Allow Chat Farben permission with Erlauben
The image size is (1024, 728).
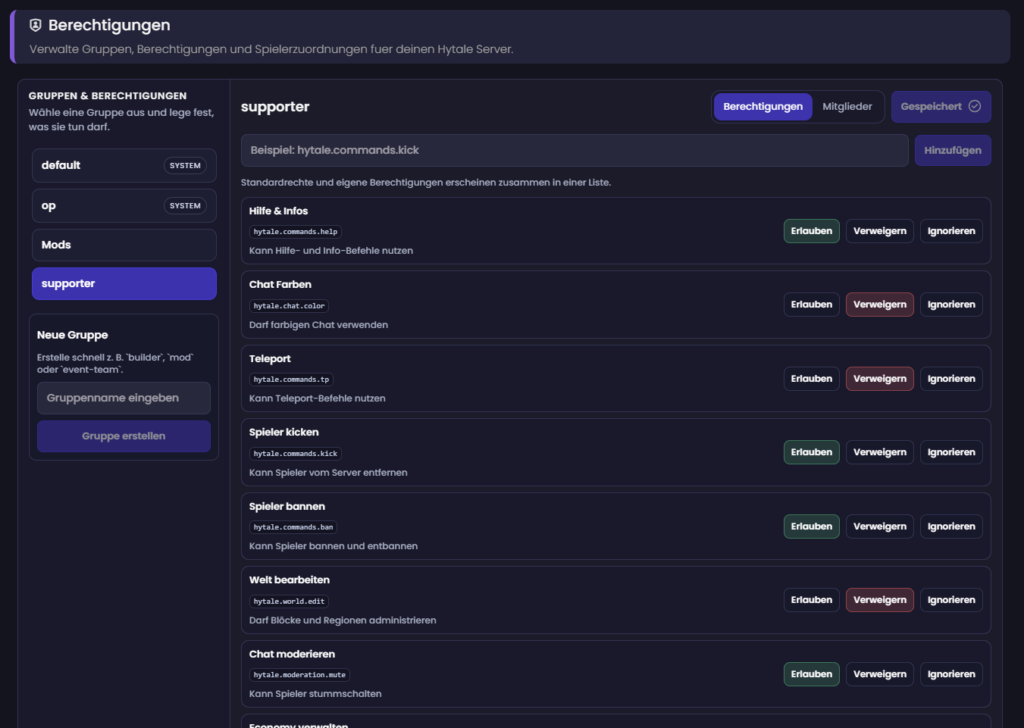click(x=811, y=304)
